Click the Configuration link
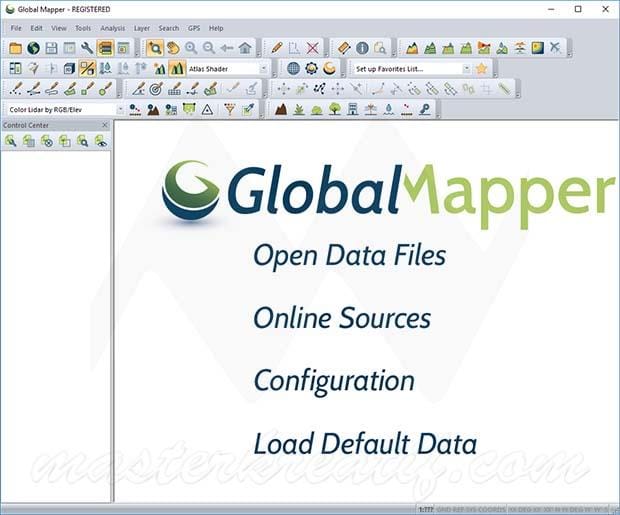Viewport: 620px width, 515px height. pos(334,381)
